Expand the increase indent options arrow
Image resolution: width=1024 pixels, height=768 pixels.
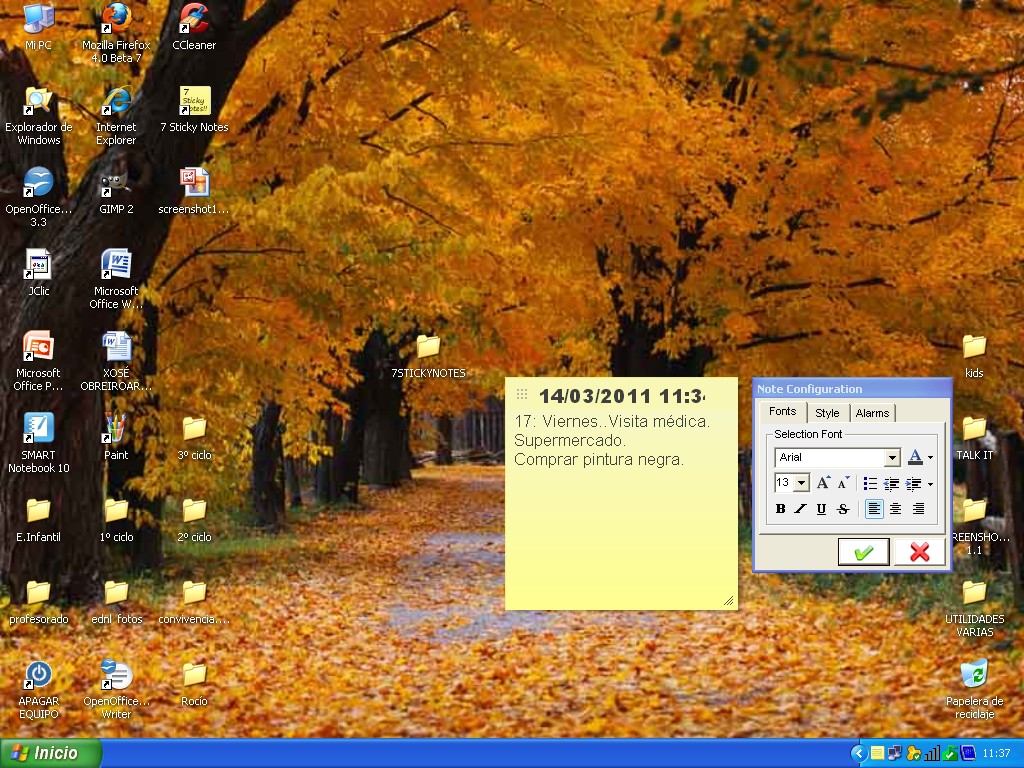point(930,484)
